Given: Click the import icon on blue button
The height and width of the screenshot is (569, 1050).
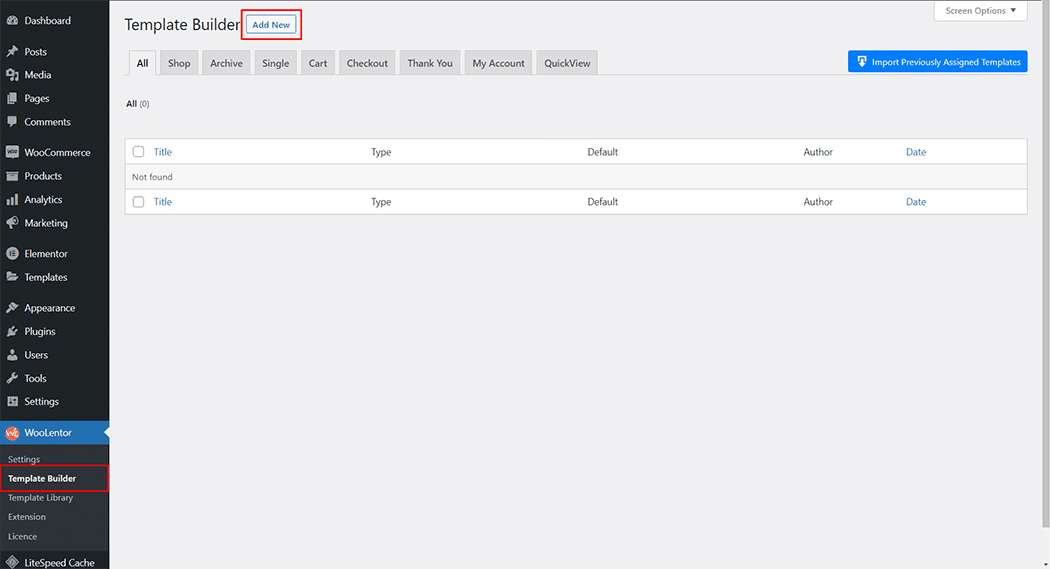Looking at the screenshot, I should click(x=862, y=62).
